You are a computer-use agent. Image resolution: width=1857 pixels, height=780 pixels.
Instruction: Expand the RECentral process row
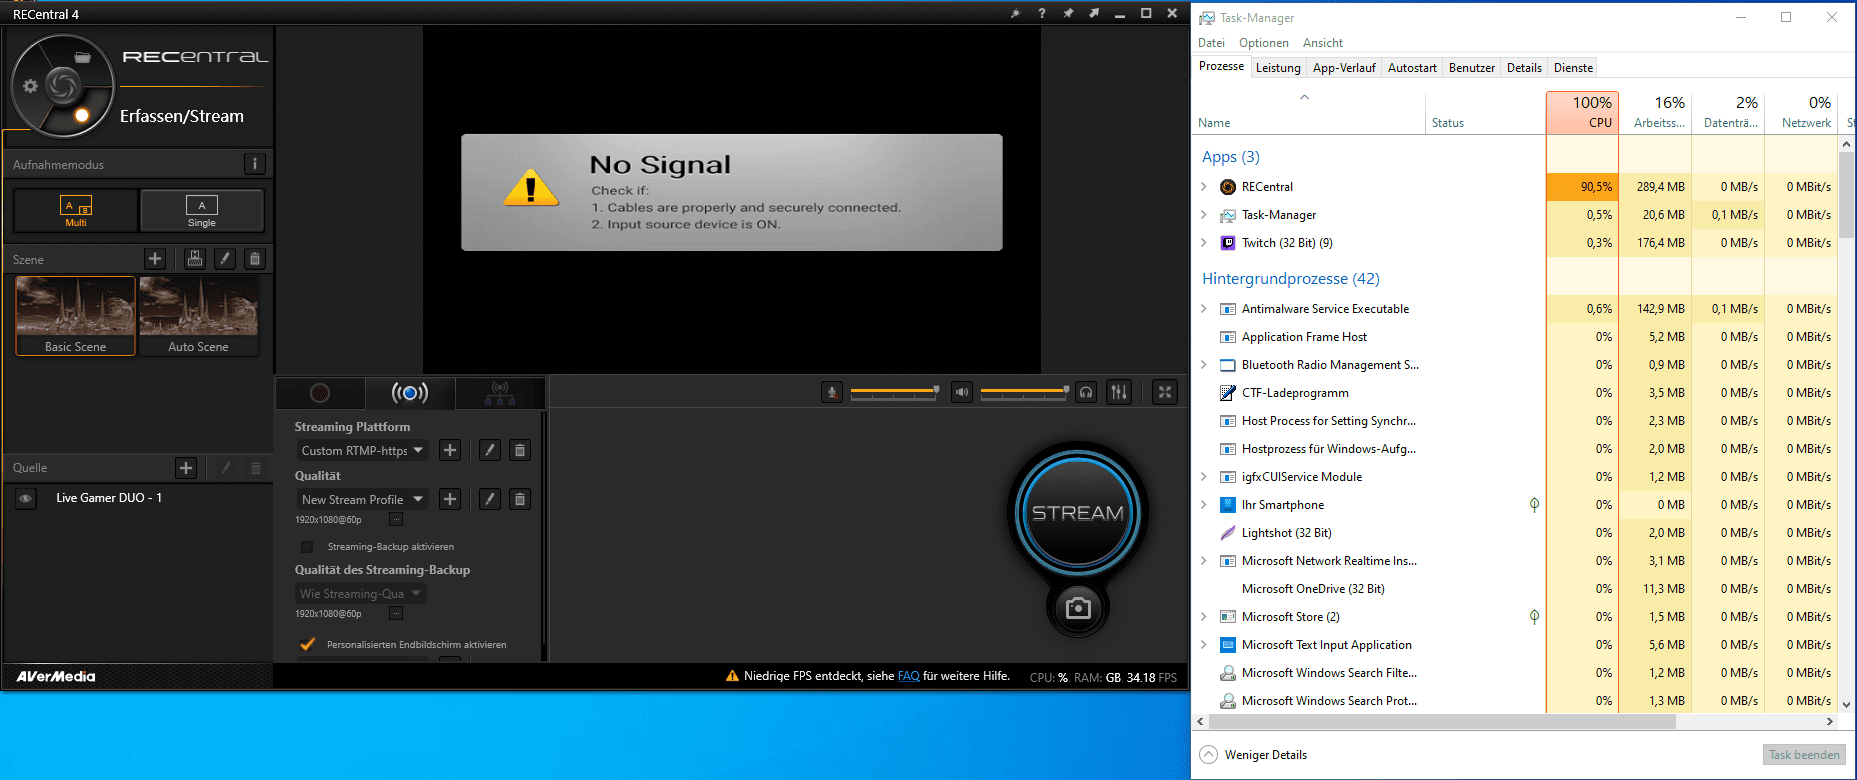tap(1204, 187)
